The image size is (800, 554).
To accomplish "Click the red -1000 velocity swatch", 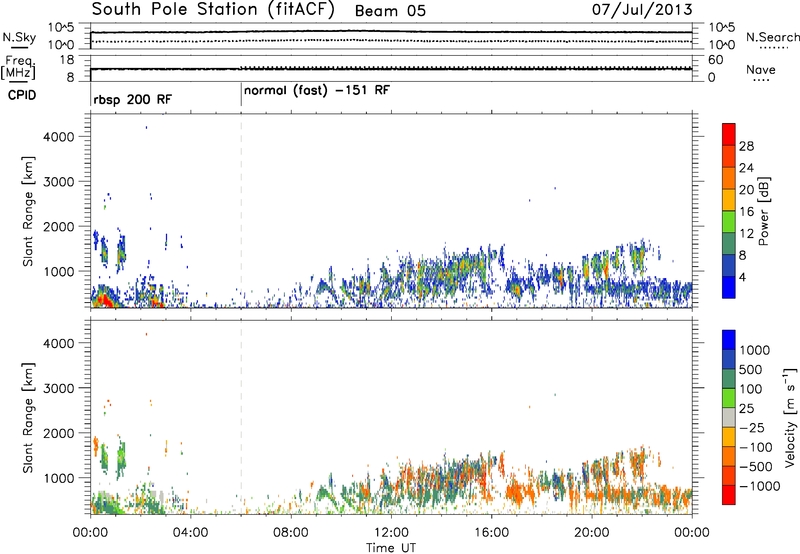I will pos(729,495).
